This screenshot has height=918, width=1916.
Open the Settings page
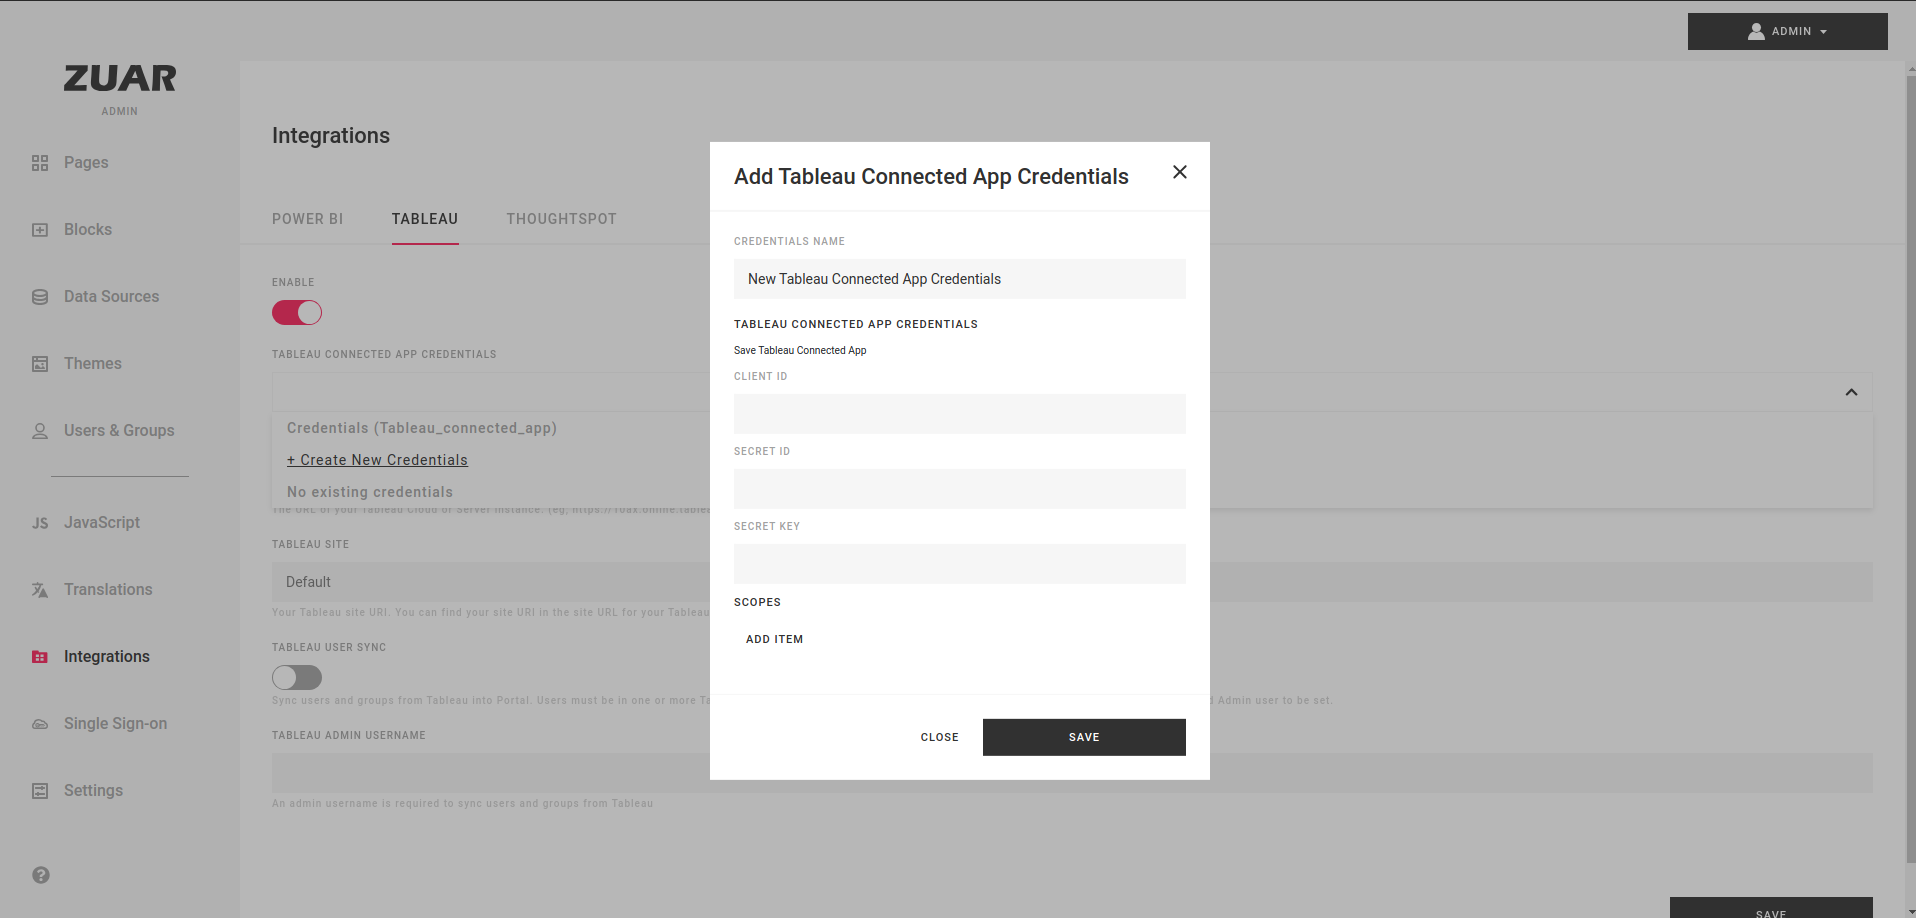[x=93, y=791]
